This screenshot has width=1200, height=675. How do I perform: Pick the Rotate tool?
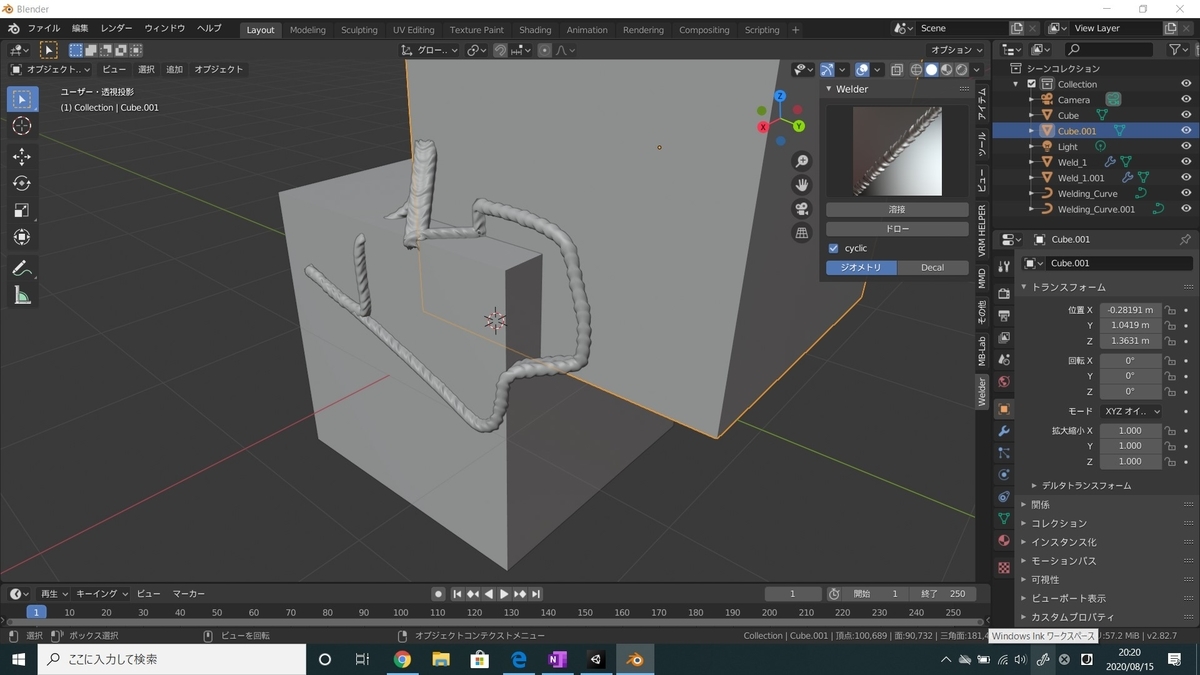(22, 183)
